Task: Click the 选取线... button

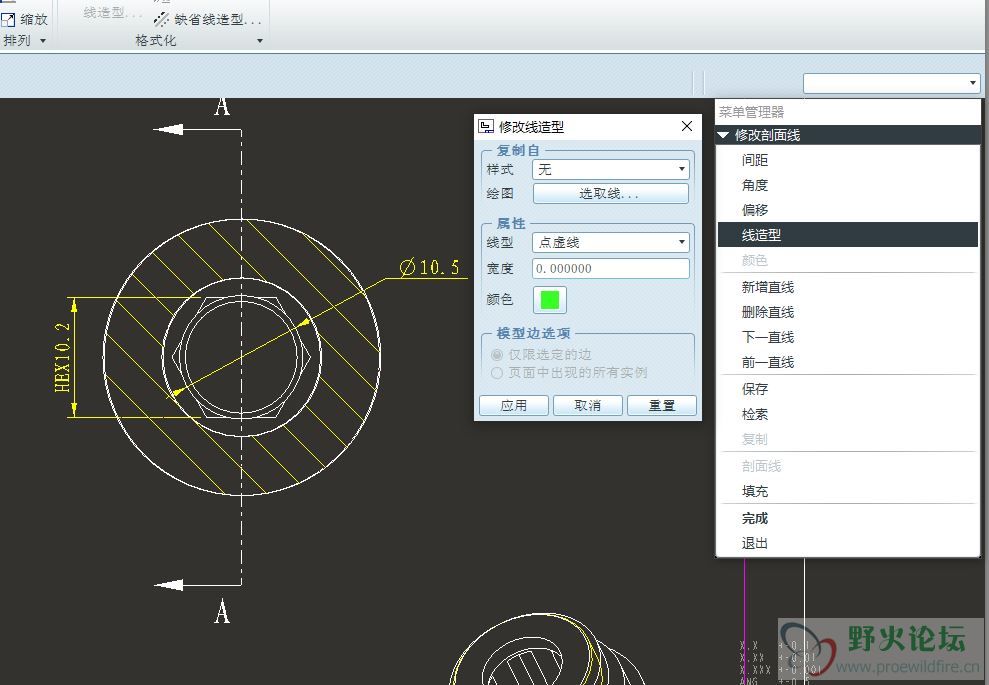Action: [x=611, y=194]
